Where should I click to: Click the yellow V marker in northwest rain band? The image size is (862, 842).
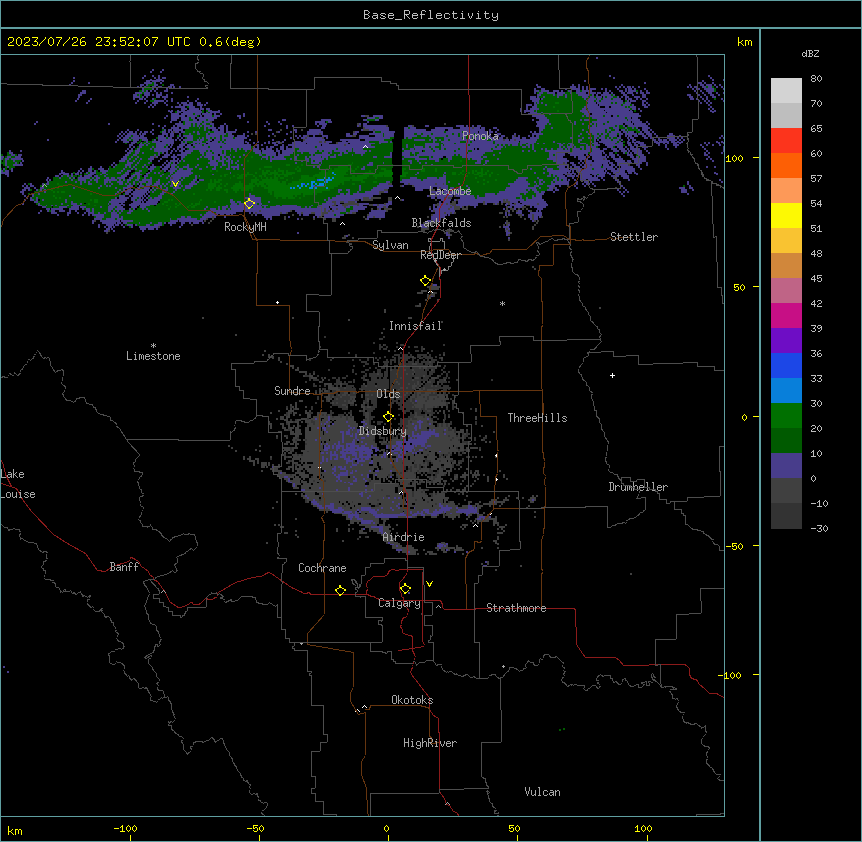175,184
